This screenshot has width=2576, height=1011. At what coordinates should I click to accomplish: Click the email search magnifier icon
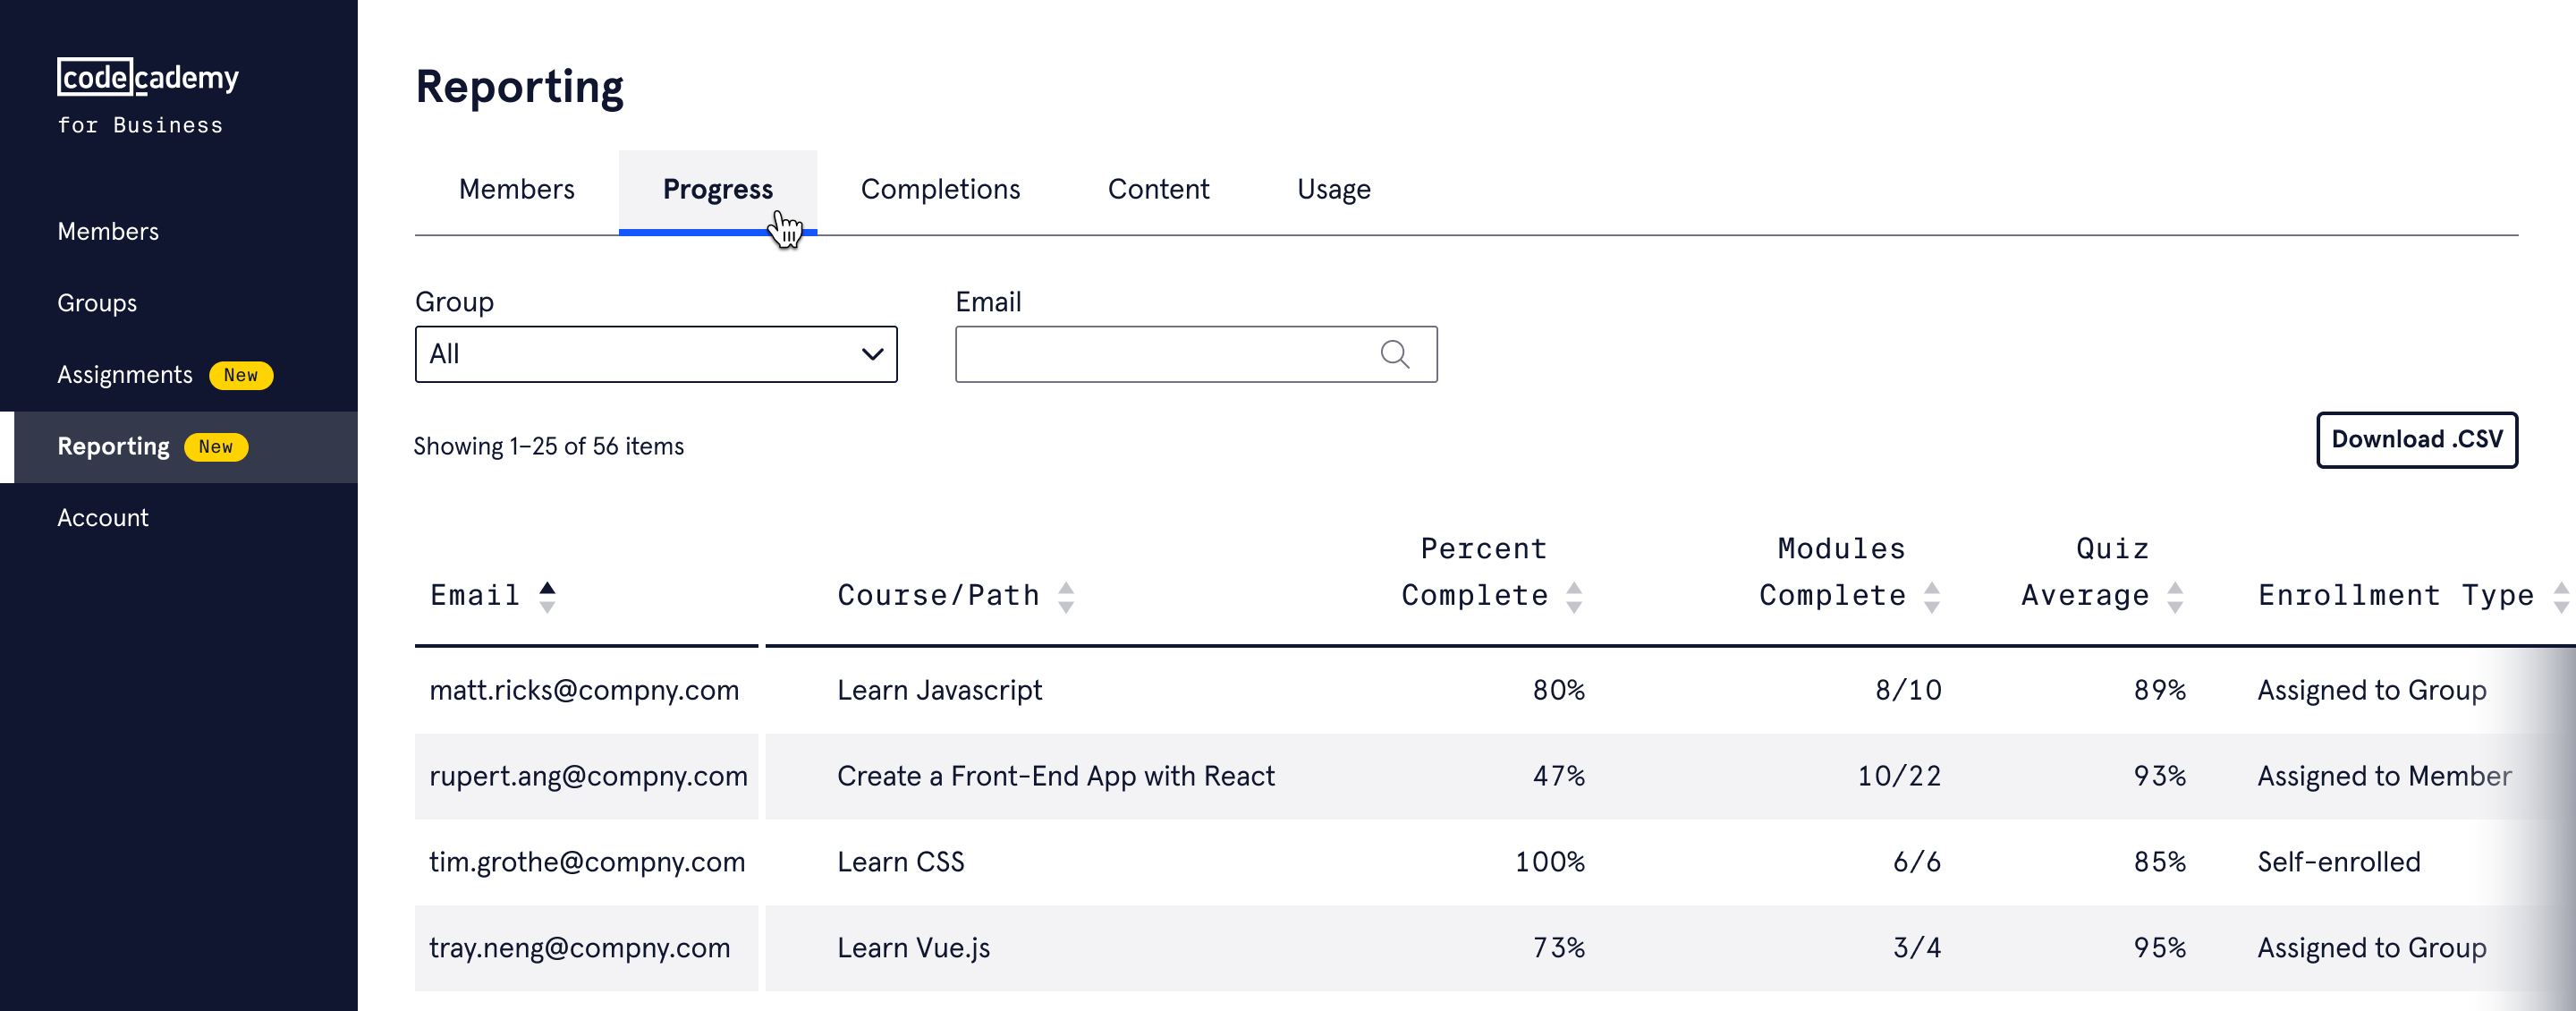tap(1394, 354)
